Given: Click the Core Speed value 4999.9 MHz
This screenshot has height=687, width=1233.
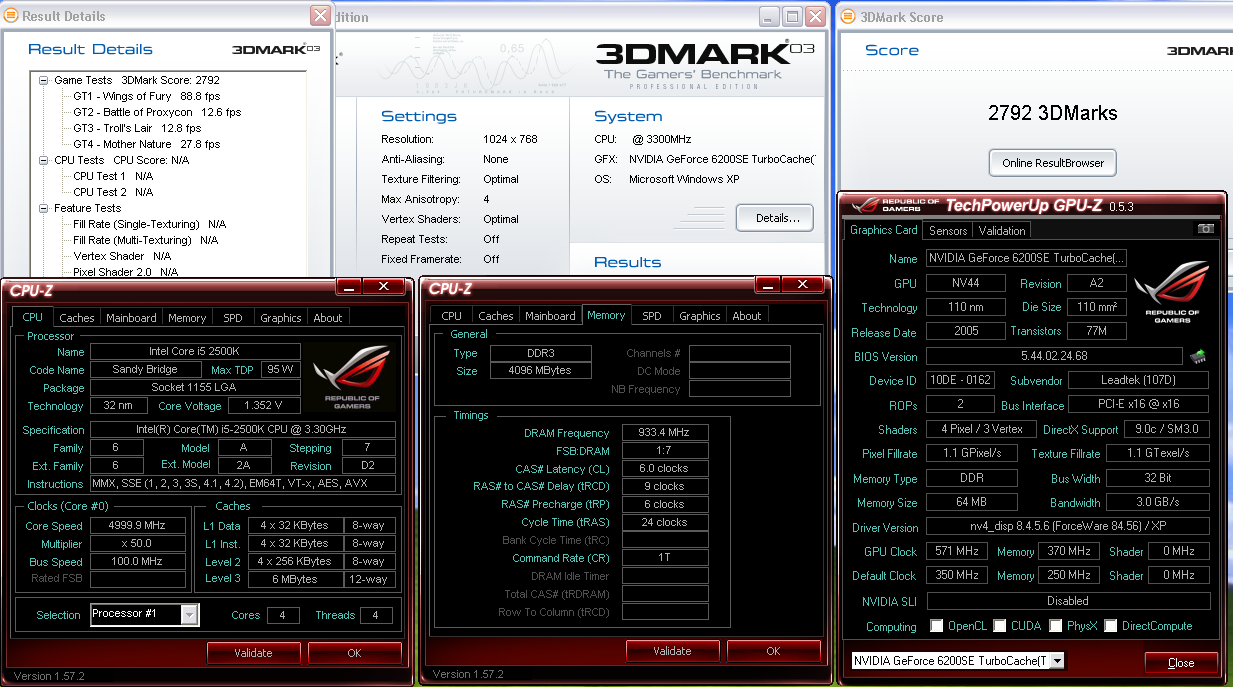Looking at the screenshot, I should (x=137, y=526).
